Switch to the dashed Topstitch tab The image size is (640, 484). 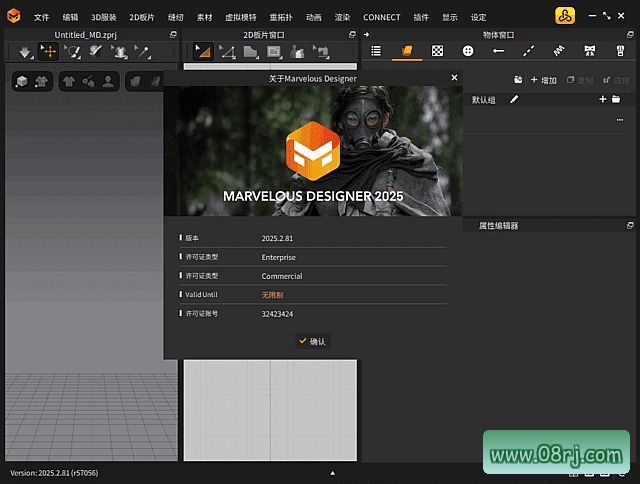pos(529,51)
